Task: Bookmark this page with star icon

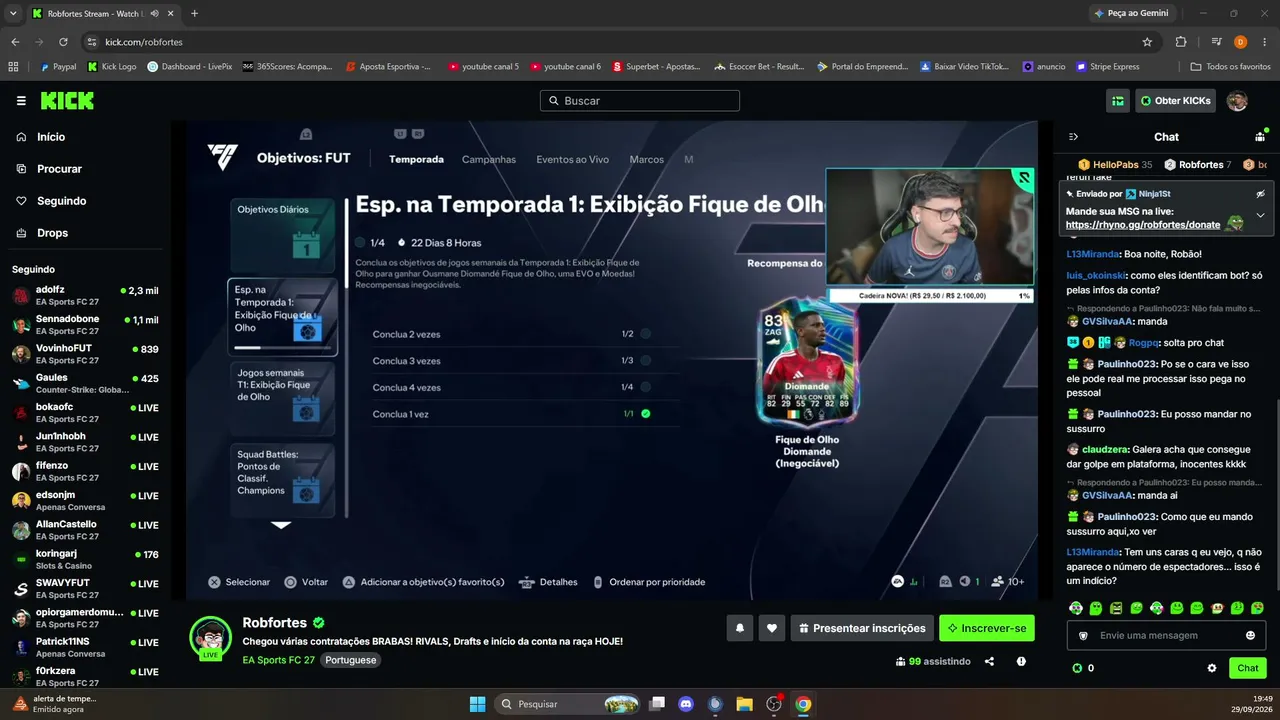Action: pyautogui.click(x=1147, y=42)
